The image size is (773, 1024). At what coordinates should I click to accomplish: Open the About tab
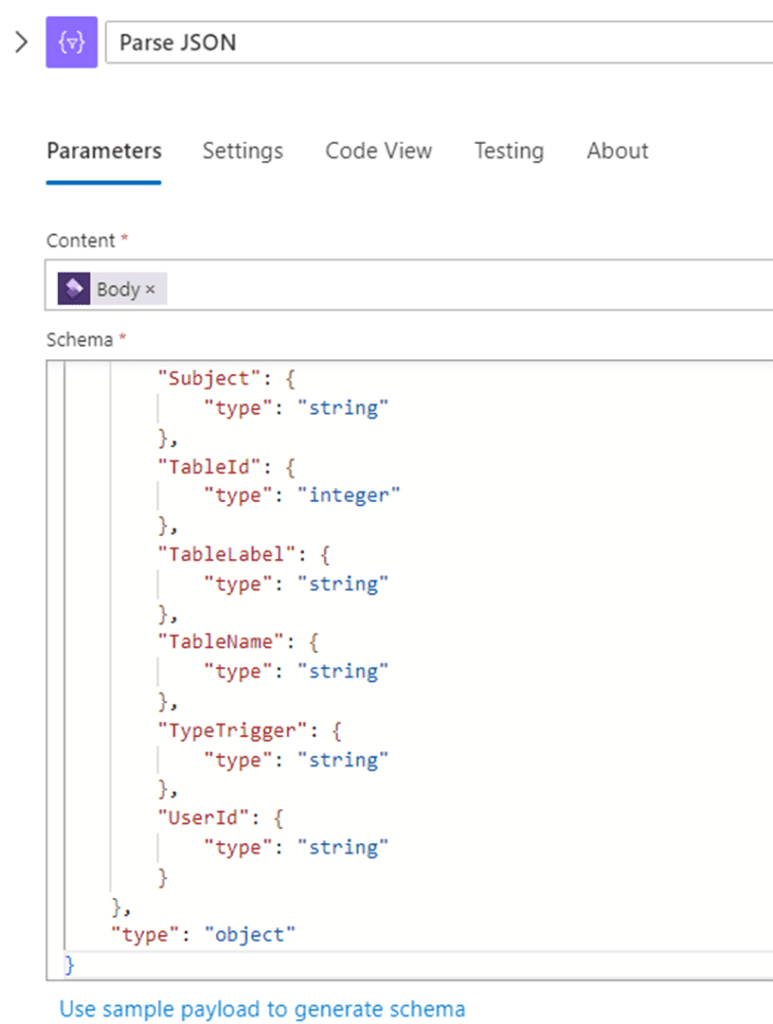coord(617,151)
